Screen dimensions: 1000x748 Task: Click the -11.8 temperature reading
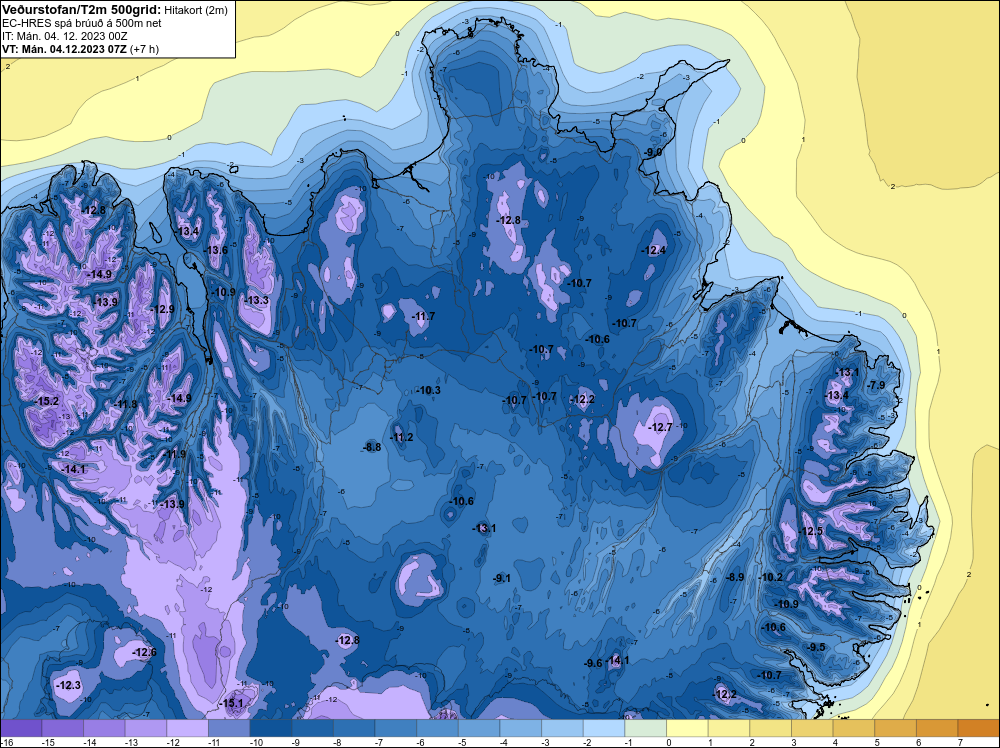coord(126,404)
